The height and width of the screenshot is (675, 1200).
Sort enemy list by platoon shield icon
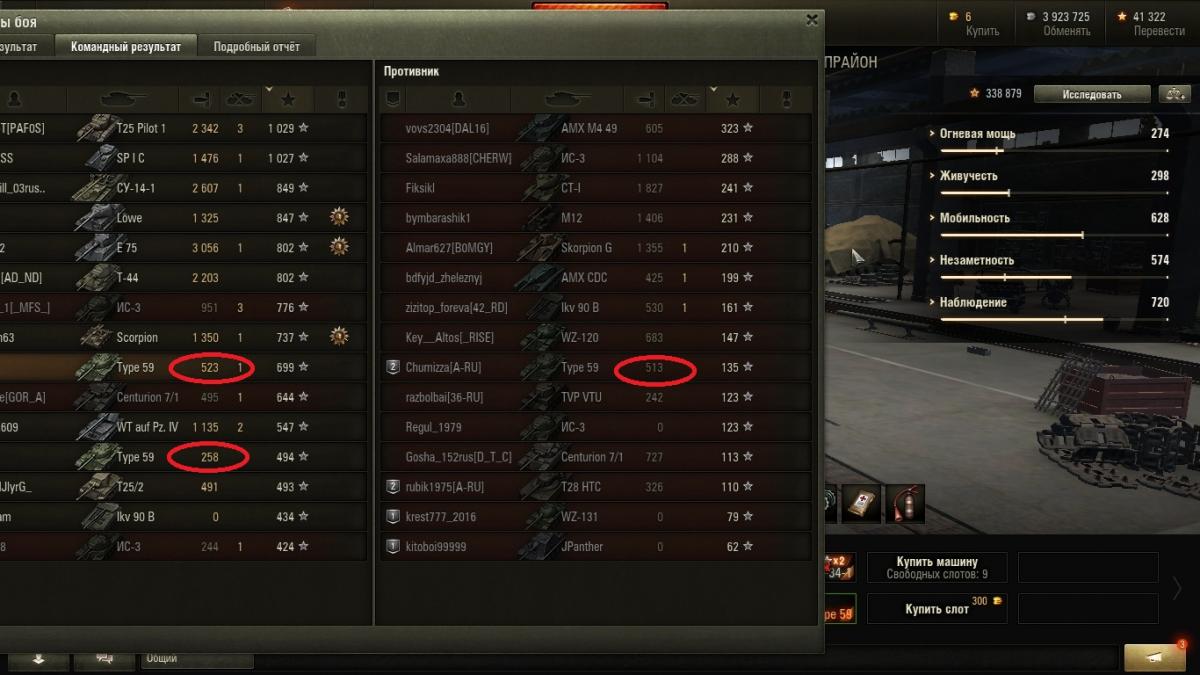click(393, 99)
